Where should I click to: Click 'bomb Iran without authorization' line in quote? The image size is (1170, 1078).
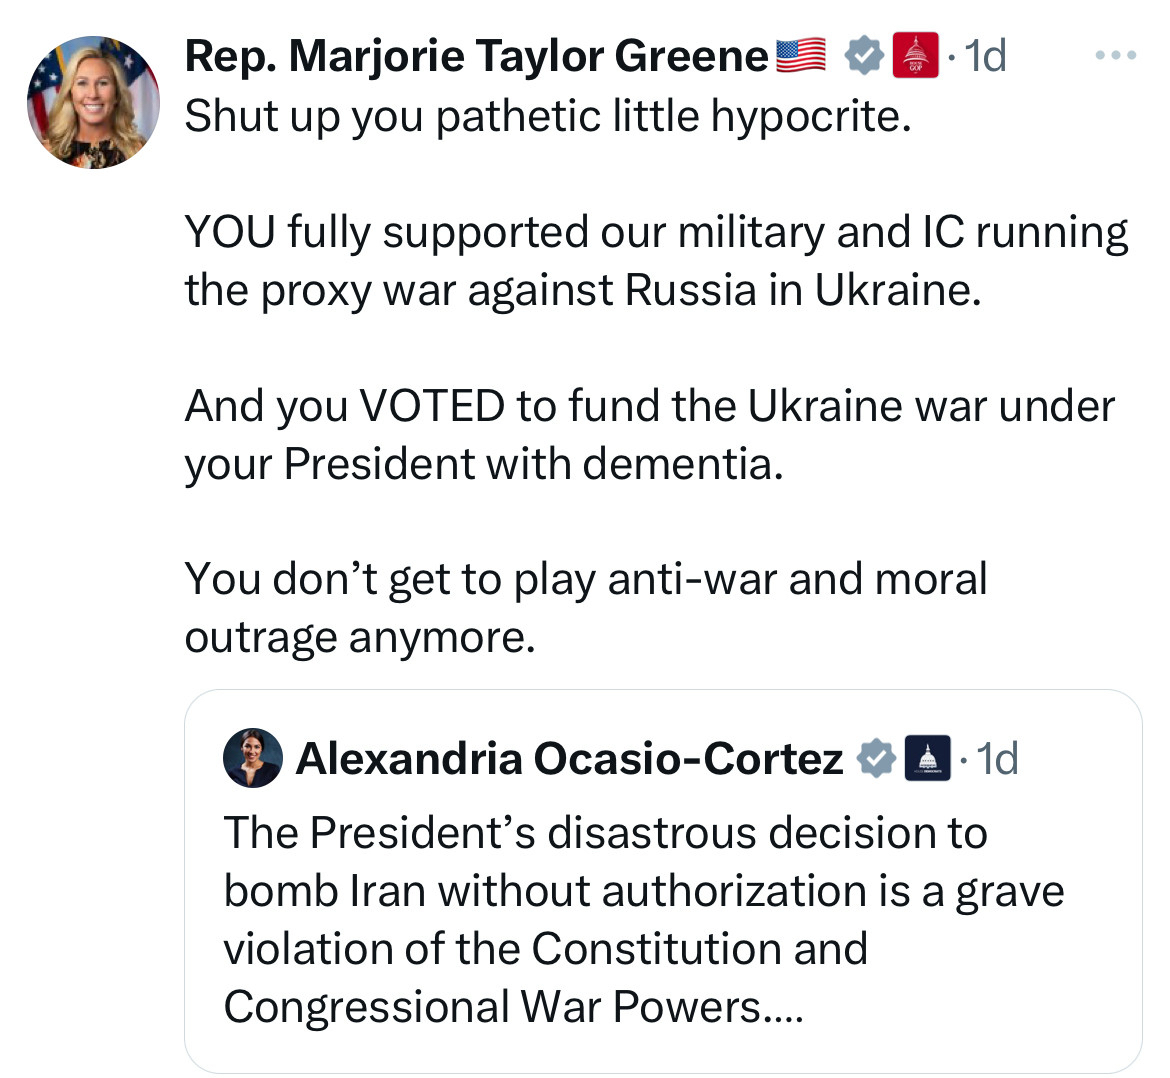(x=643, y=890)
